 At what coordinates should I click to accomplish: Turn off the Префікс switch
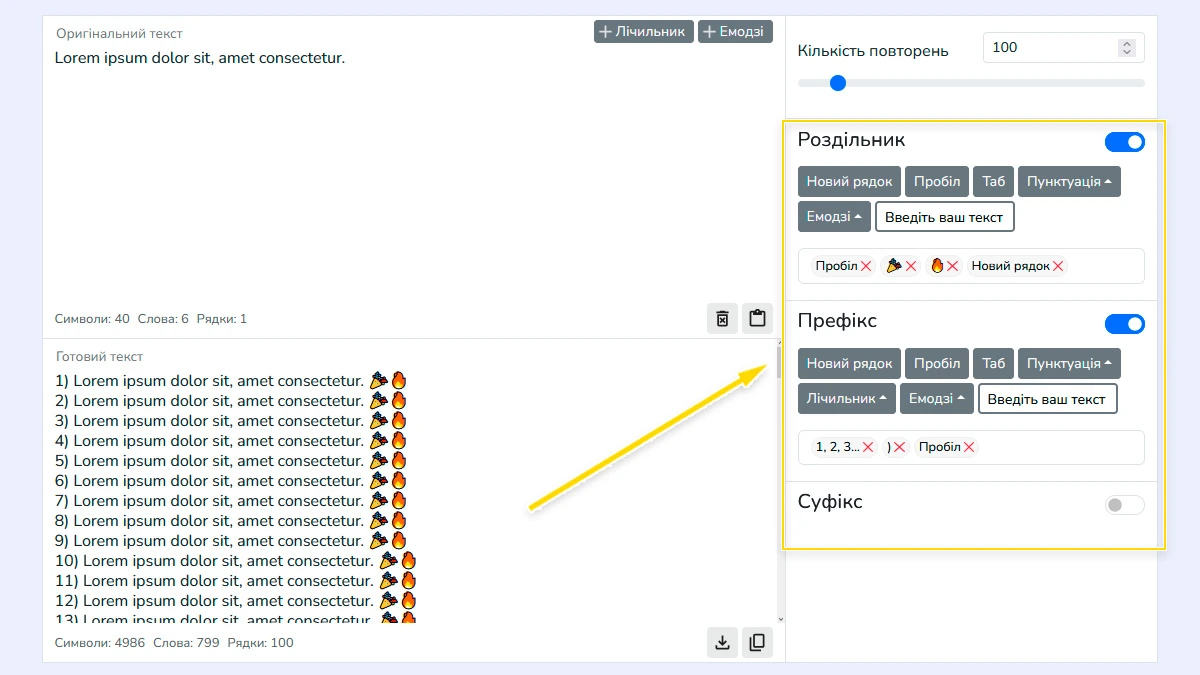1124,324
